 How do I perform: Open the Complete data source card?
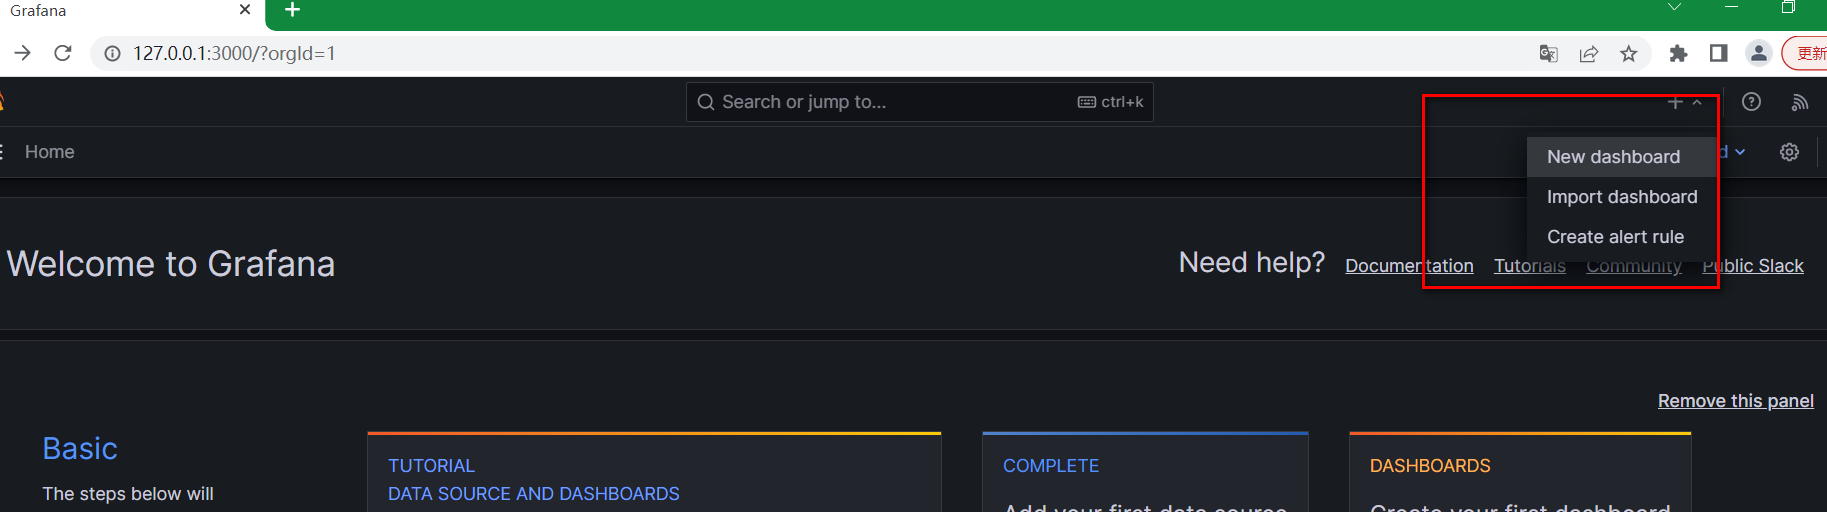[x=1145, y=472]
